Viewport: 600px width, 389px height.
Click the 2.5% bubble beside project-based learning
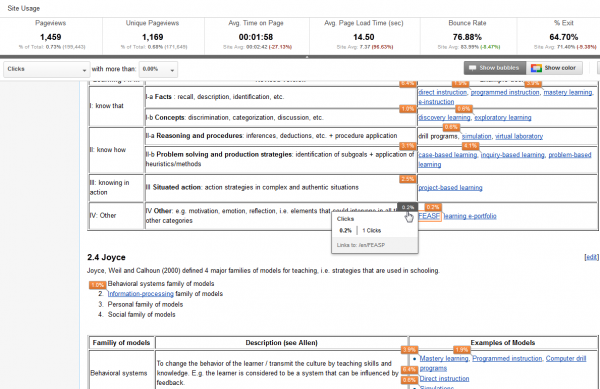[407, 179]
